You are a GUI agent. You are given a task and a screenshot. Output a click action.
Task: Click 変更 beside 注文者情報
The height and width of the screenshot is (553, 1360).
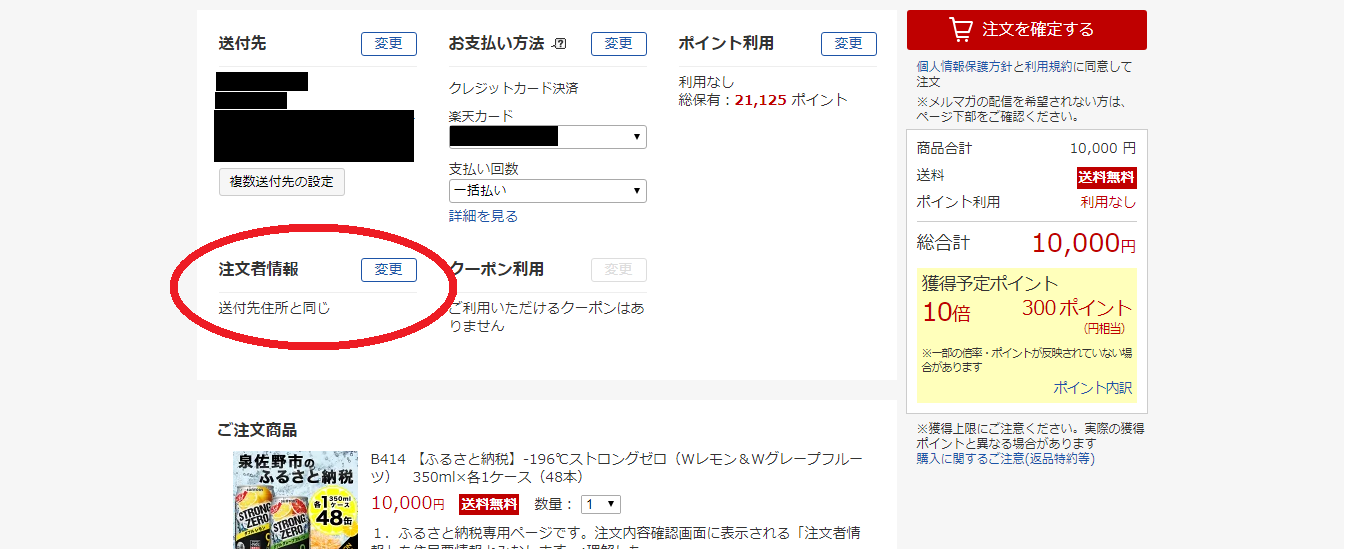coord(388,270)
